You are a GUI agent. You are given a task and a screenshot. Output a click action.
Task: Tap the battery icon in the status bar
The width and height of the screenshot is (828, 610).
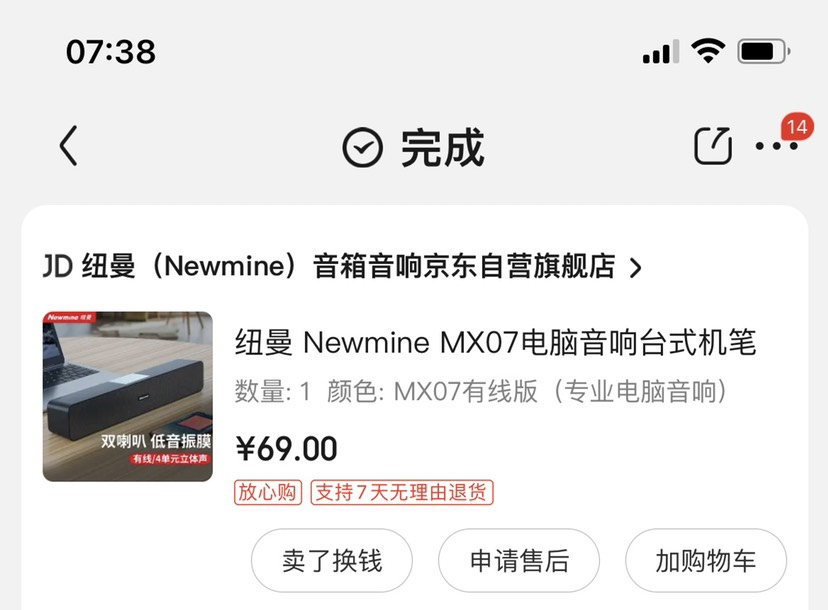click(764, 52)
